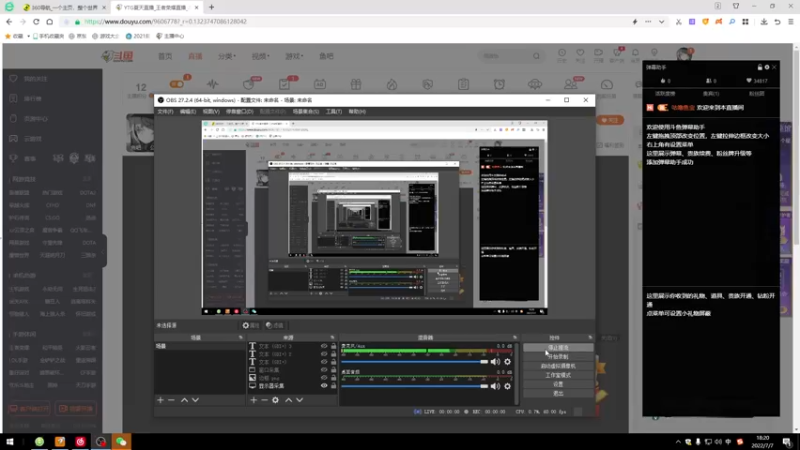Click the browser reload button

(36, 22)
